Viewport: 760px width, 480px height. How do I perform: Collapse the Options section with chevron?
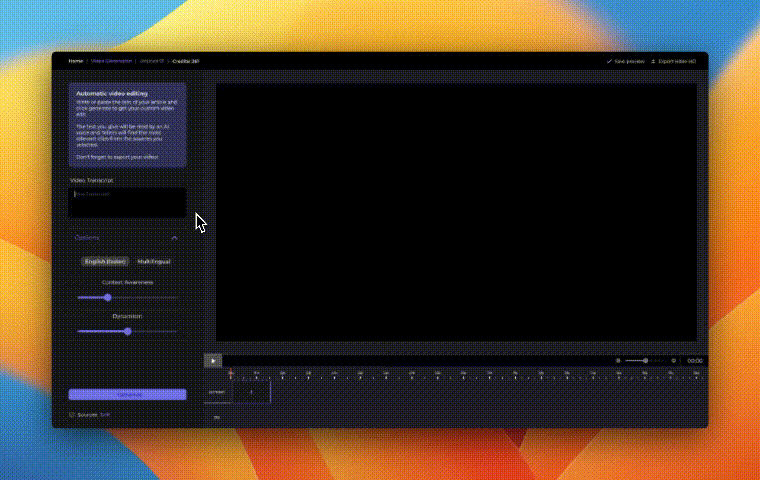coord(174,238)
